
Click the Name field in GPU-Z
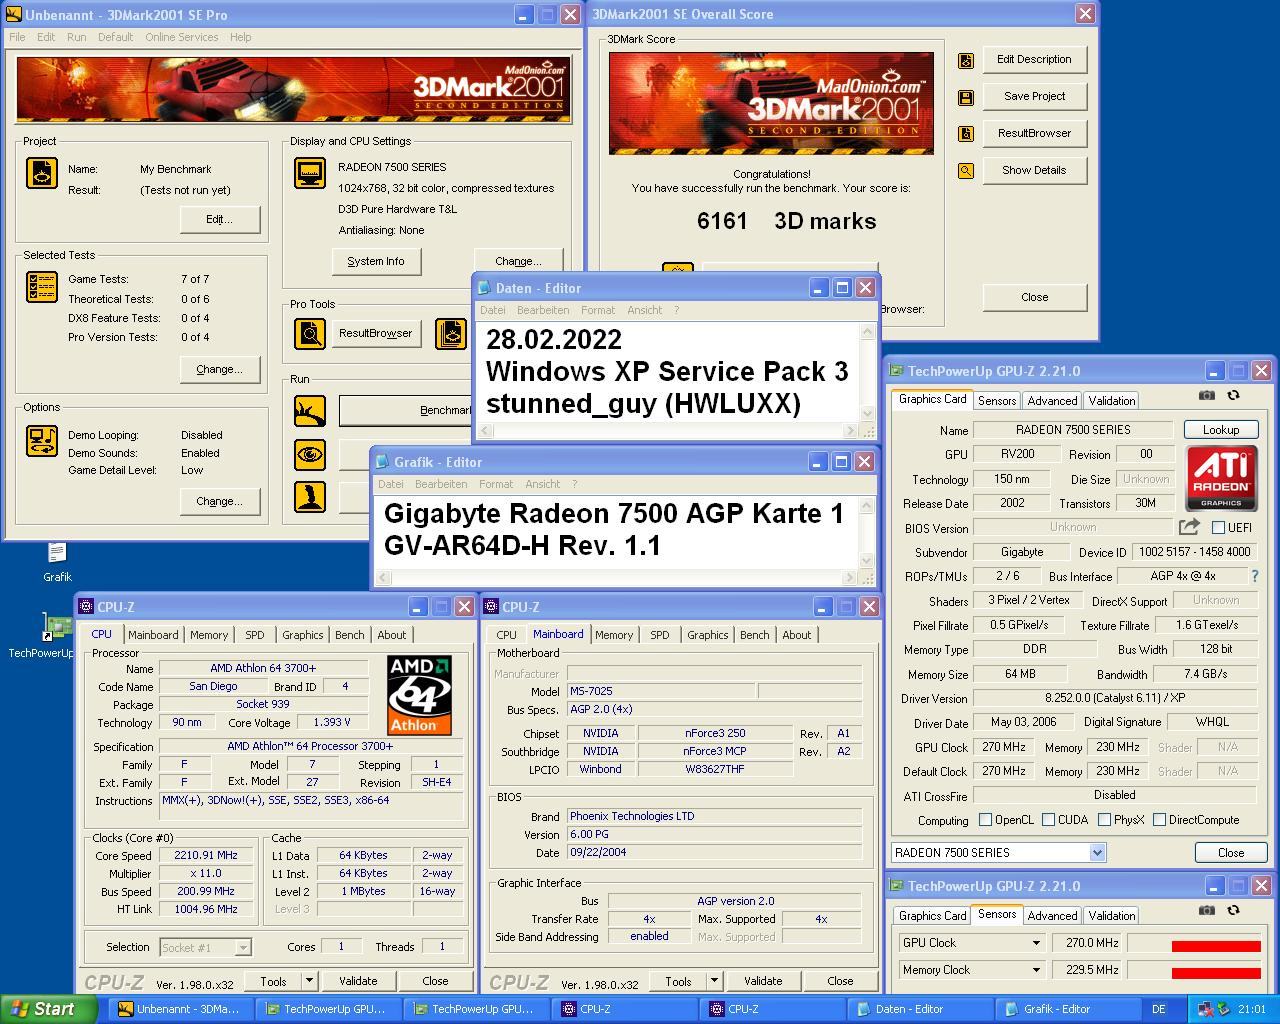pyautogui.click(x=1073, y=429)
